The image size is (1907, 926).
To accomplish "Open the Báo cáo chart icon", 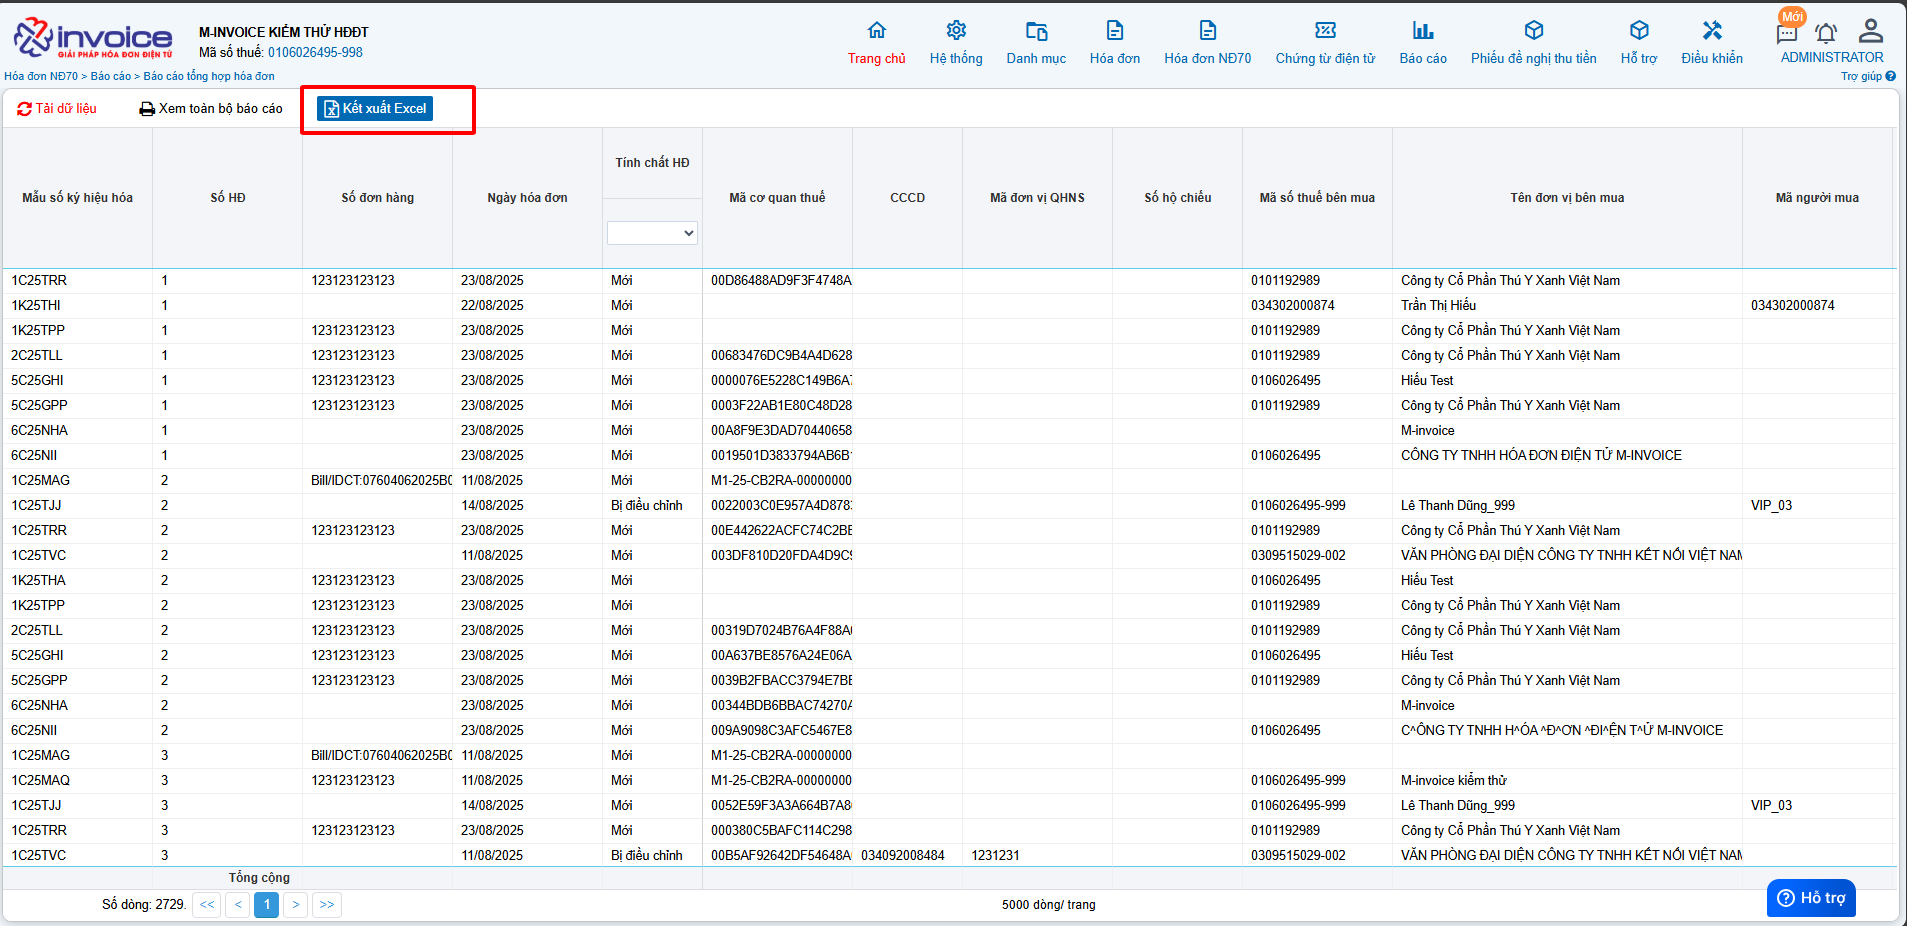I will (x=1422, y=30).
